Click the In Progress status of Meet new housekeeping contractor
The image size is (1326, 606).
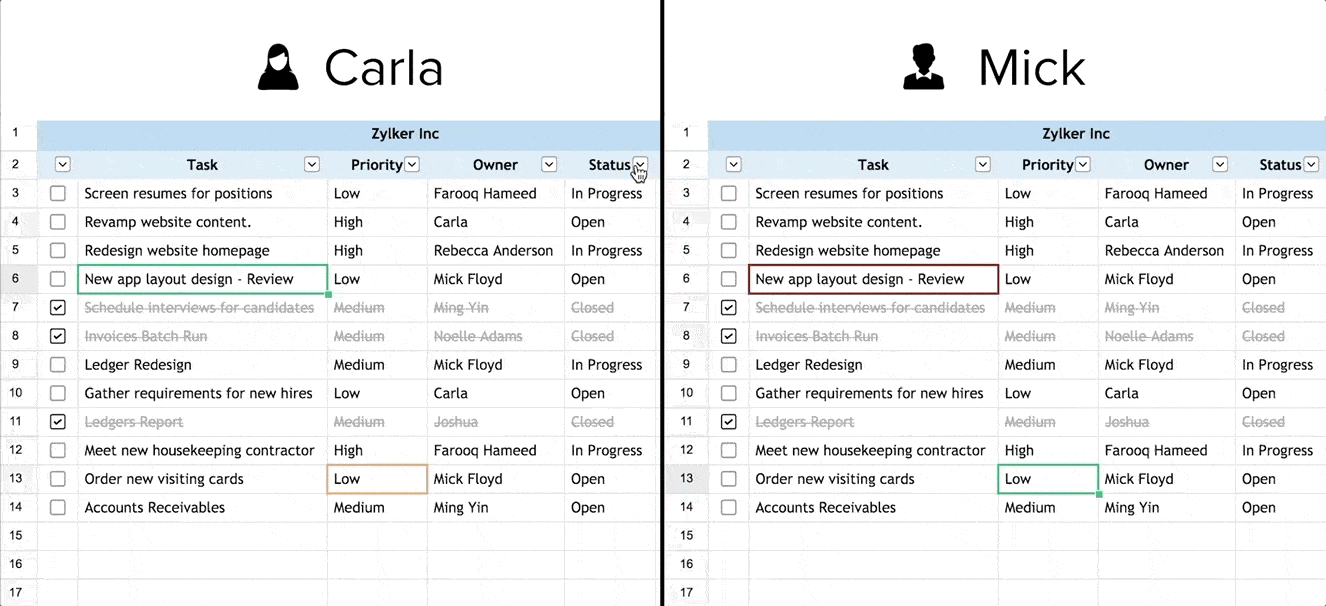click(608, 450)
